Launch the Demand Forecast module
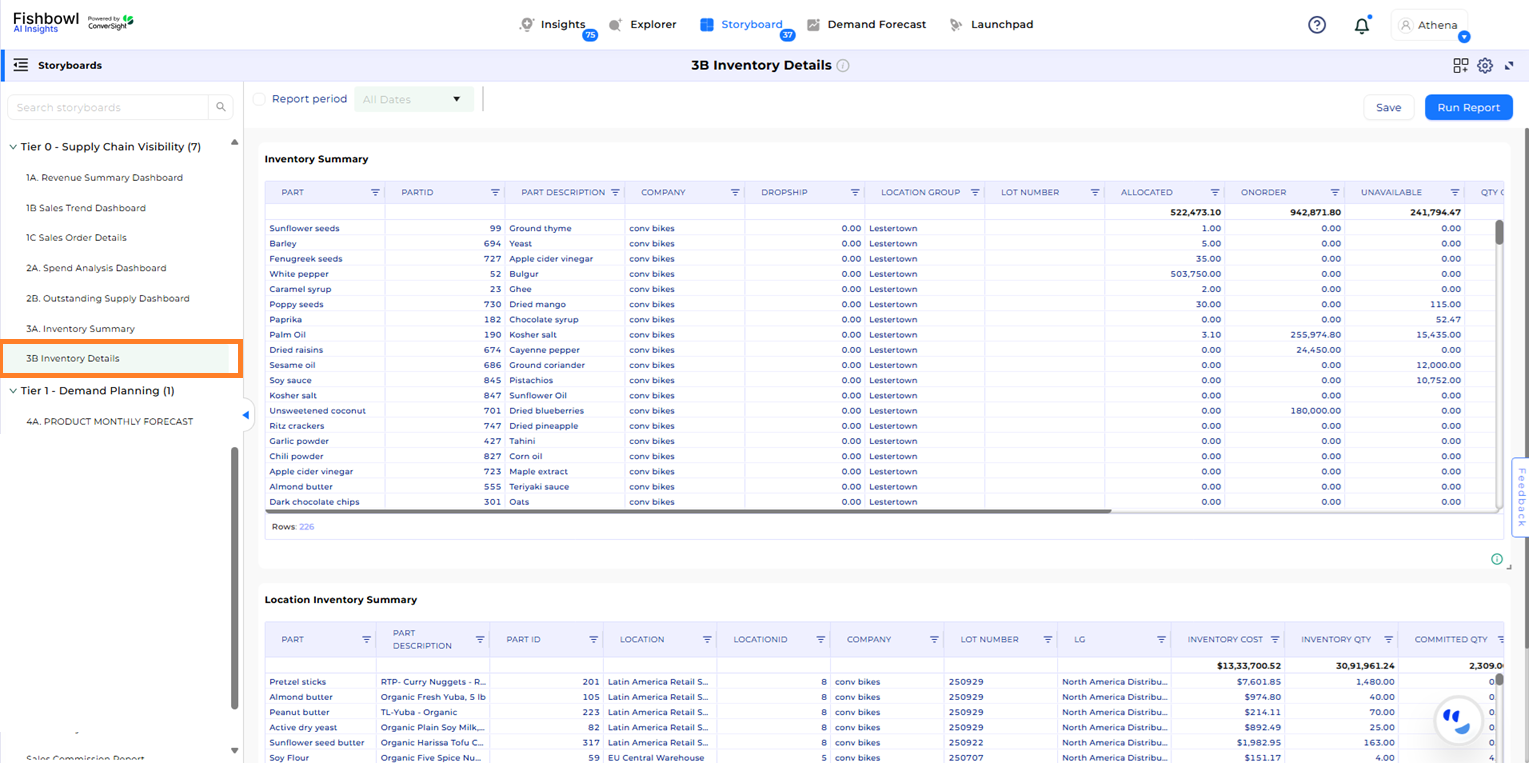Screen dimensions: 1529x763 pyautogui.click(x=876, y=24)
